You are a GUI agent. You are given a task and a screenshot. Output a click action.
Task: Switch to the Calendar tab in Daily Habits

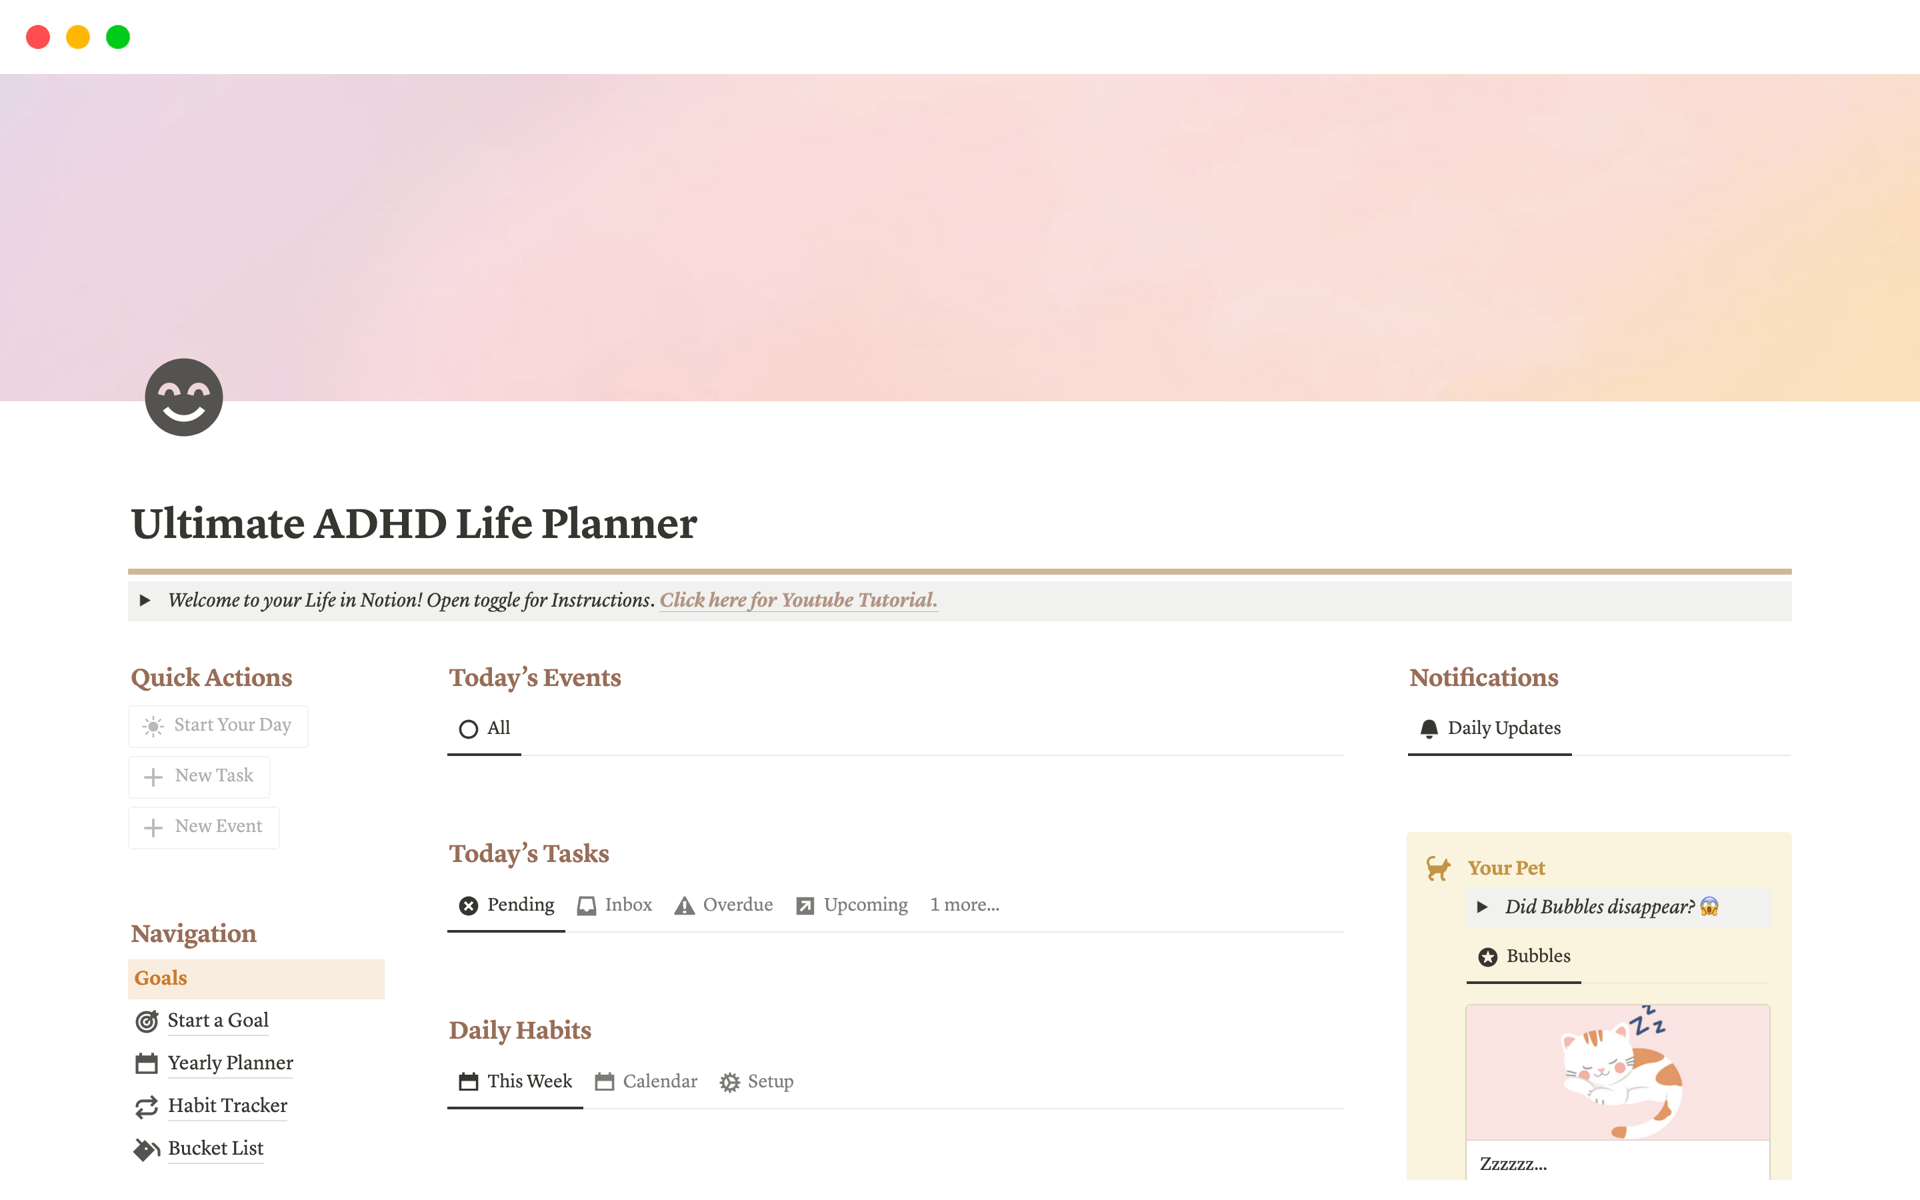point(646,1081)
